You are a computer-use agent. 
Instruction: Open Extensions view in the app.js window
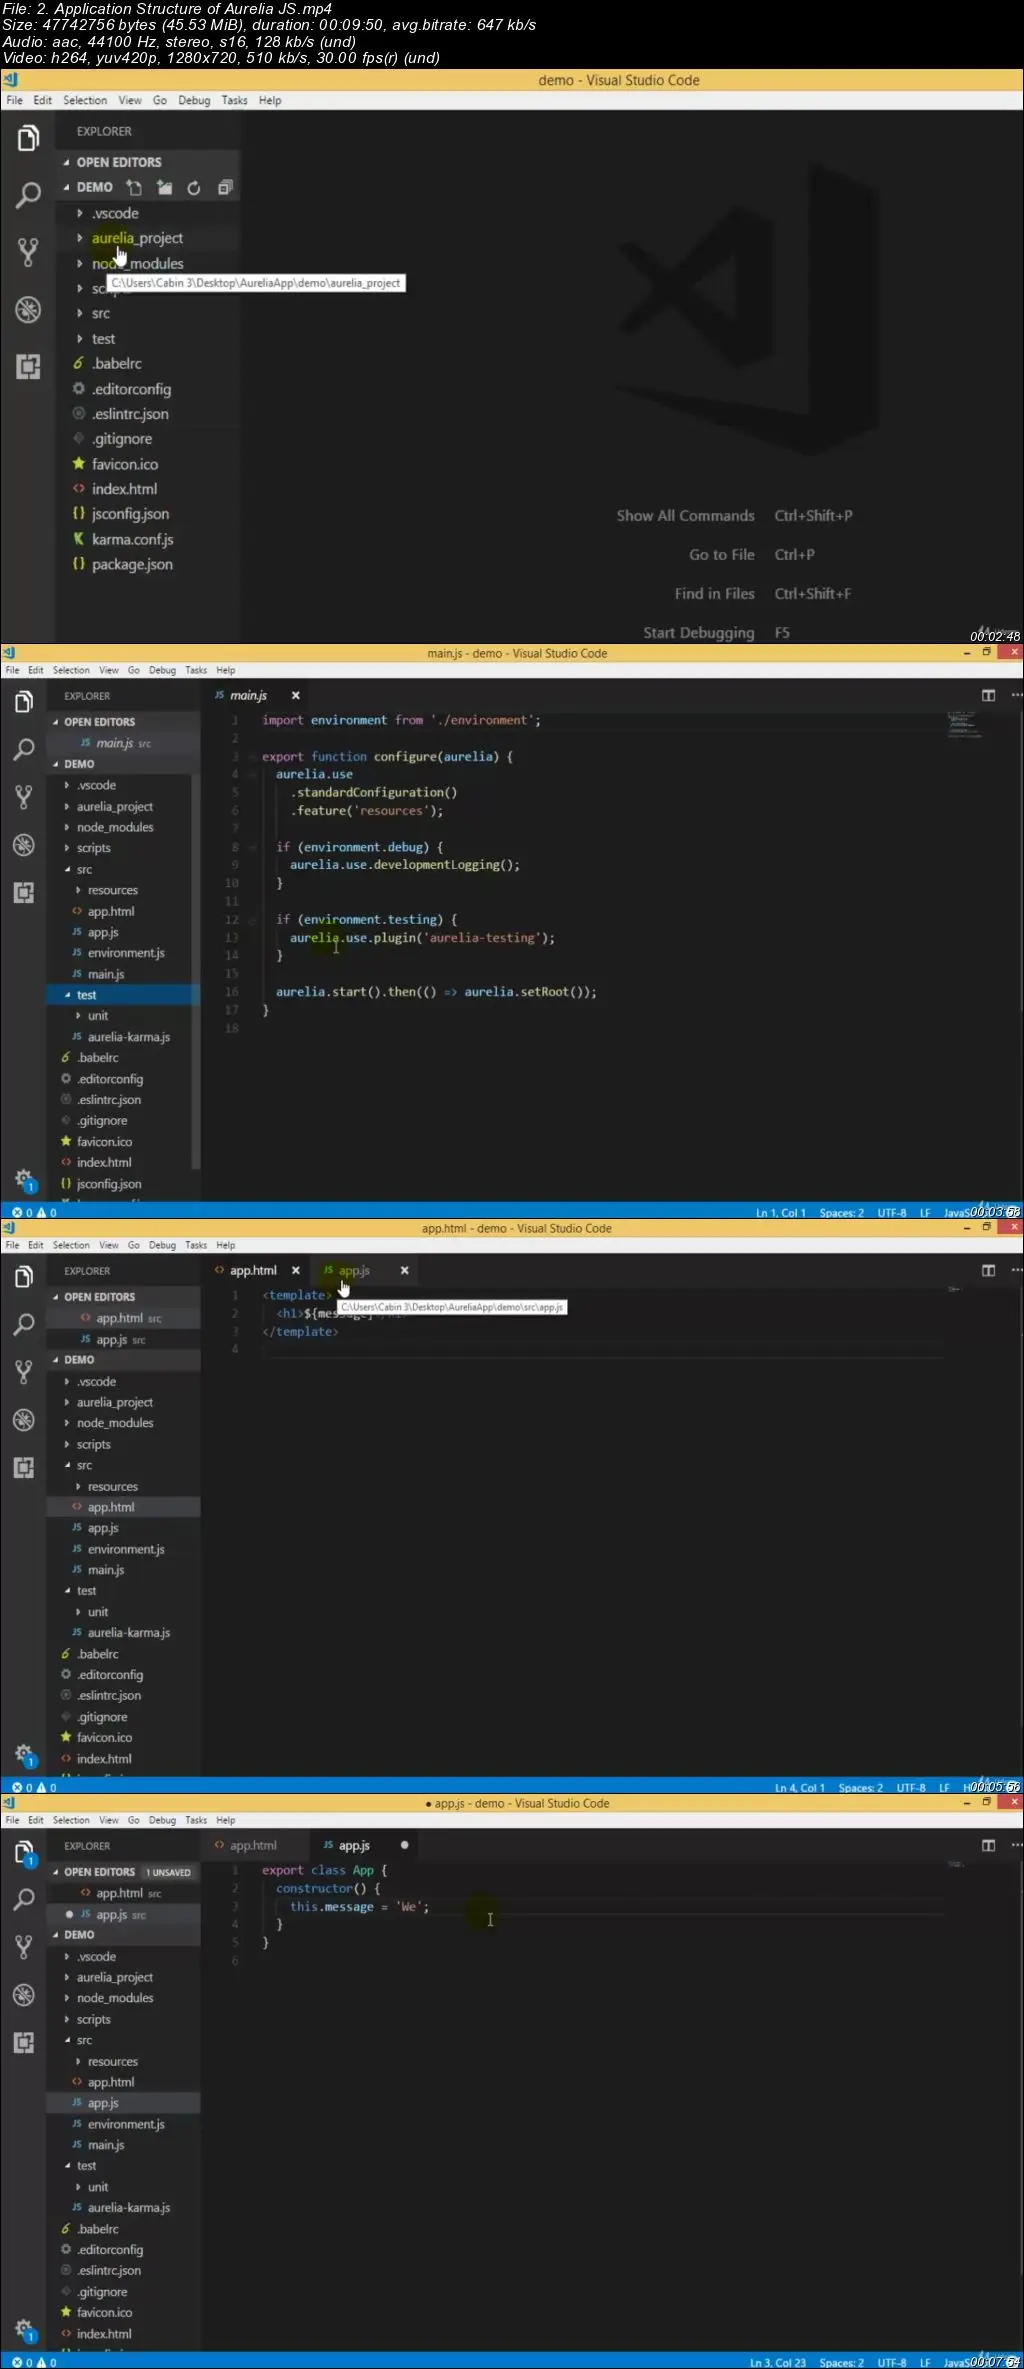(x=24, y=2042)
